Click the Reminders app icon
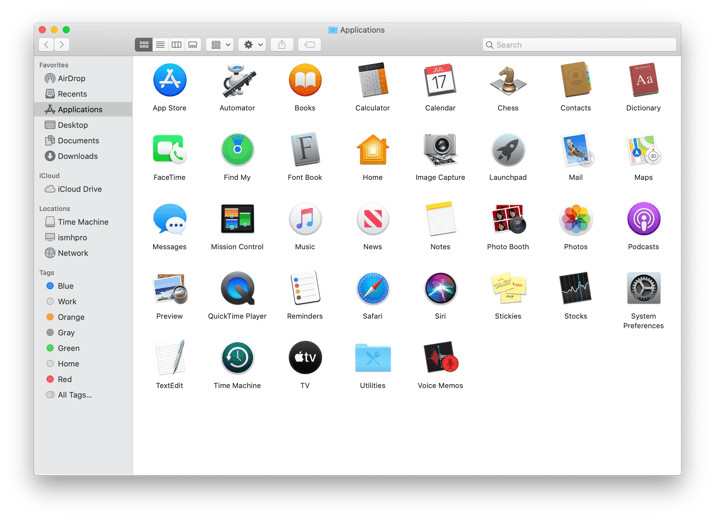715x520 pixels. 305,288
